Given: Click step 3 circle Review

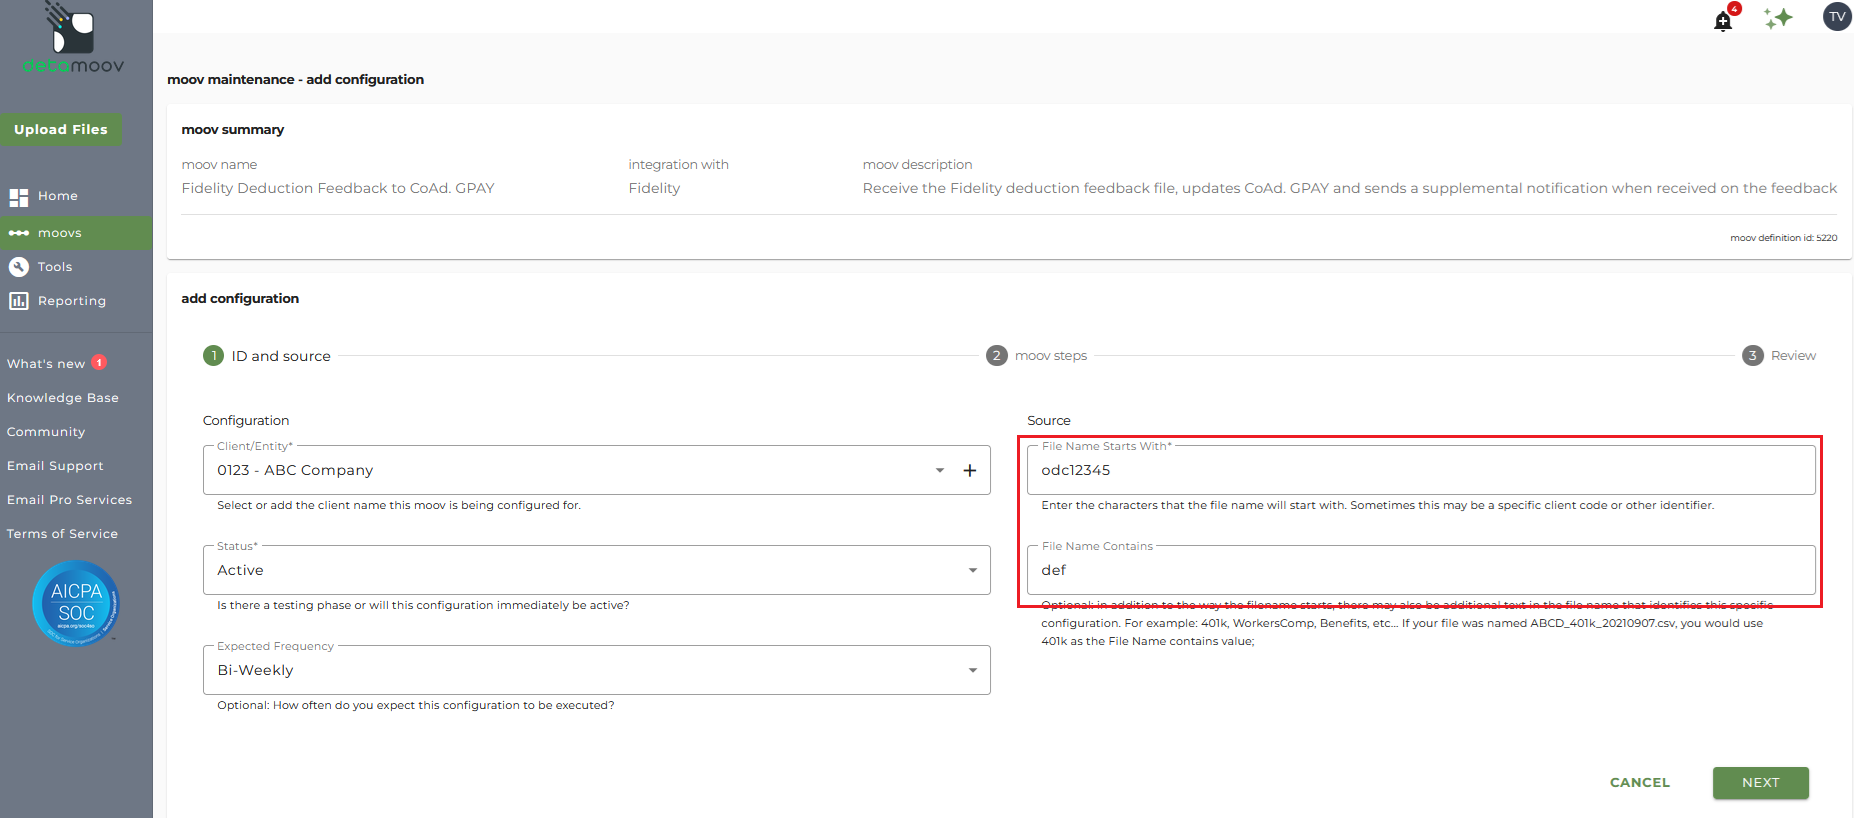Looking at the screenshot, I should 1752,355.
